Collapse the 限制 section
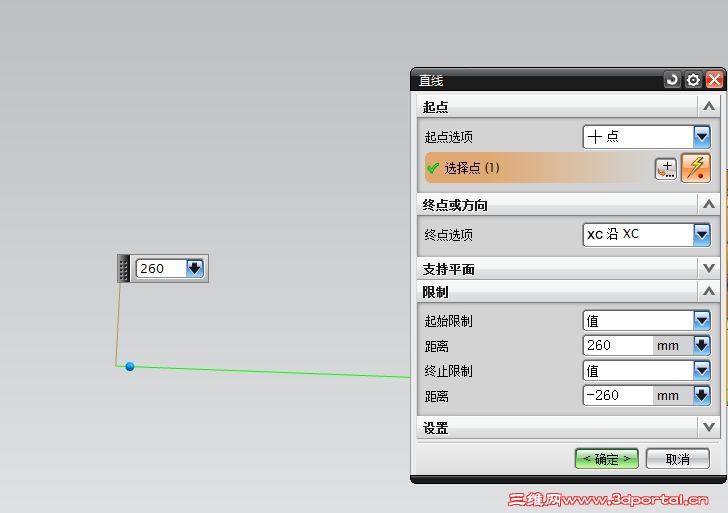Viewport: 728px width, 513px height. [708, 291]
